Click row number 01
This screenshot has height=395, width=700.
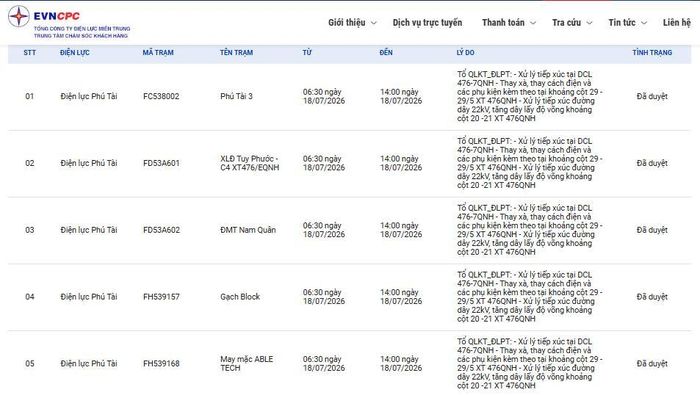pos(29,96)
